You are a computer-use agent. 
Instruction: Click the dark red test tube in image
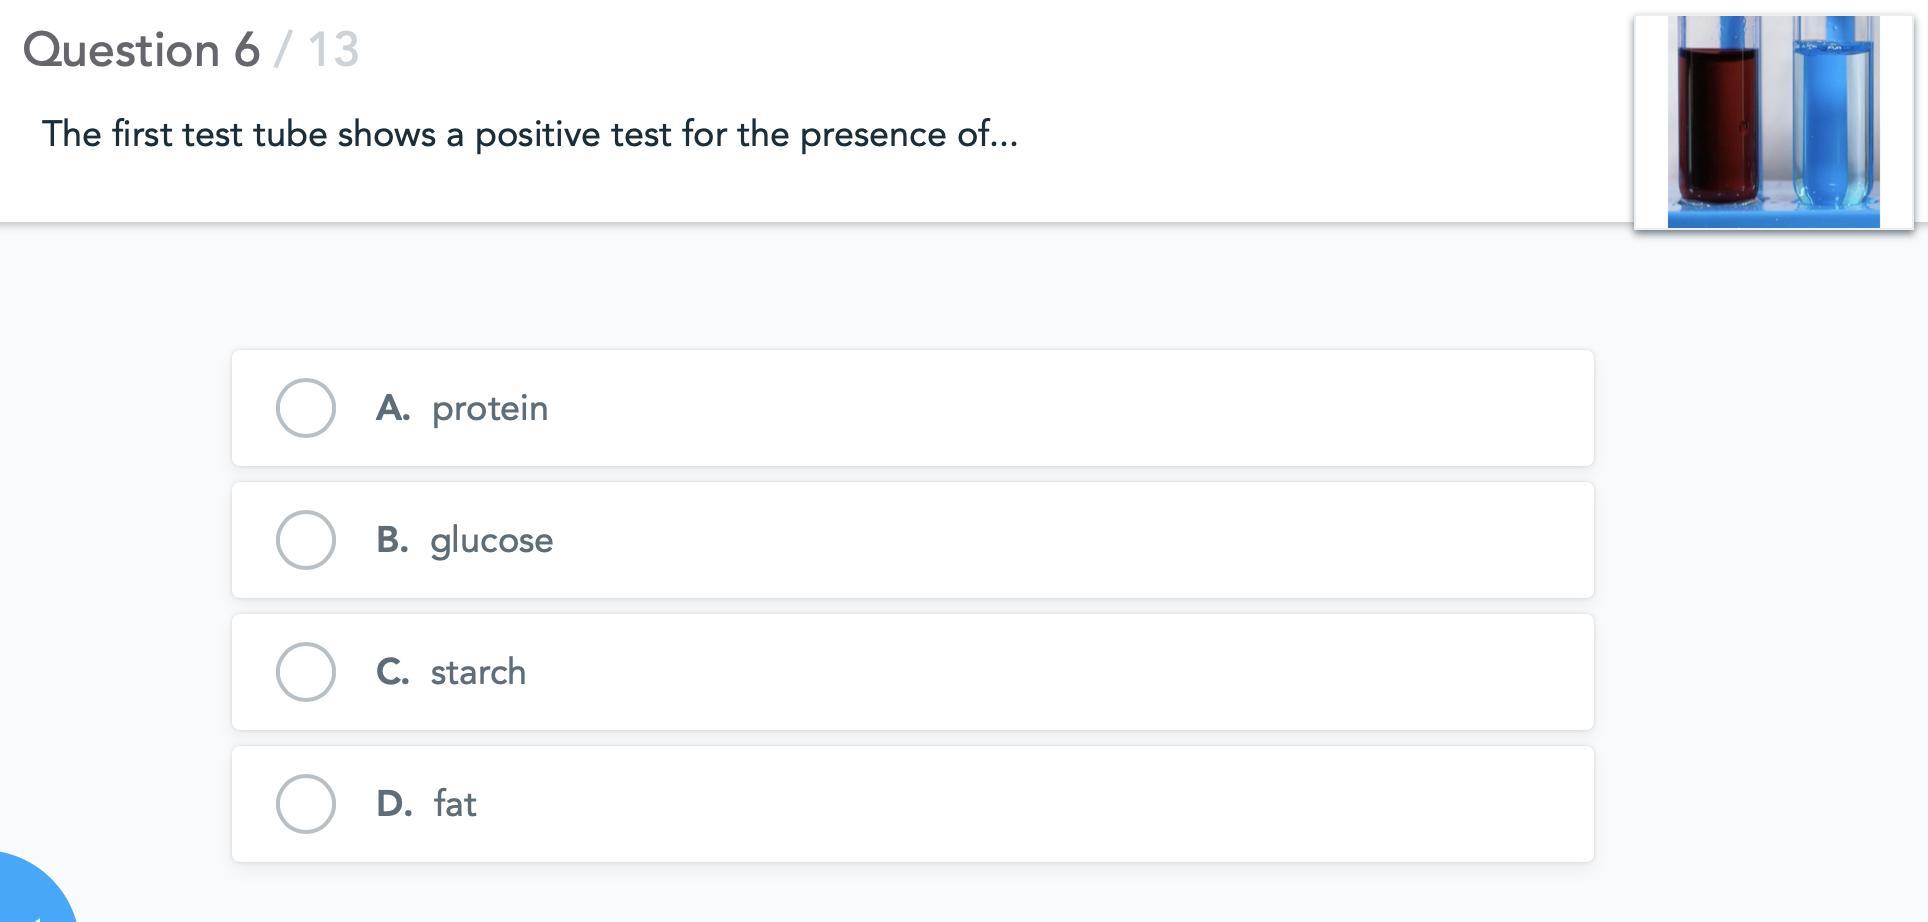pos(1718,120)
